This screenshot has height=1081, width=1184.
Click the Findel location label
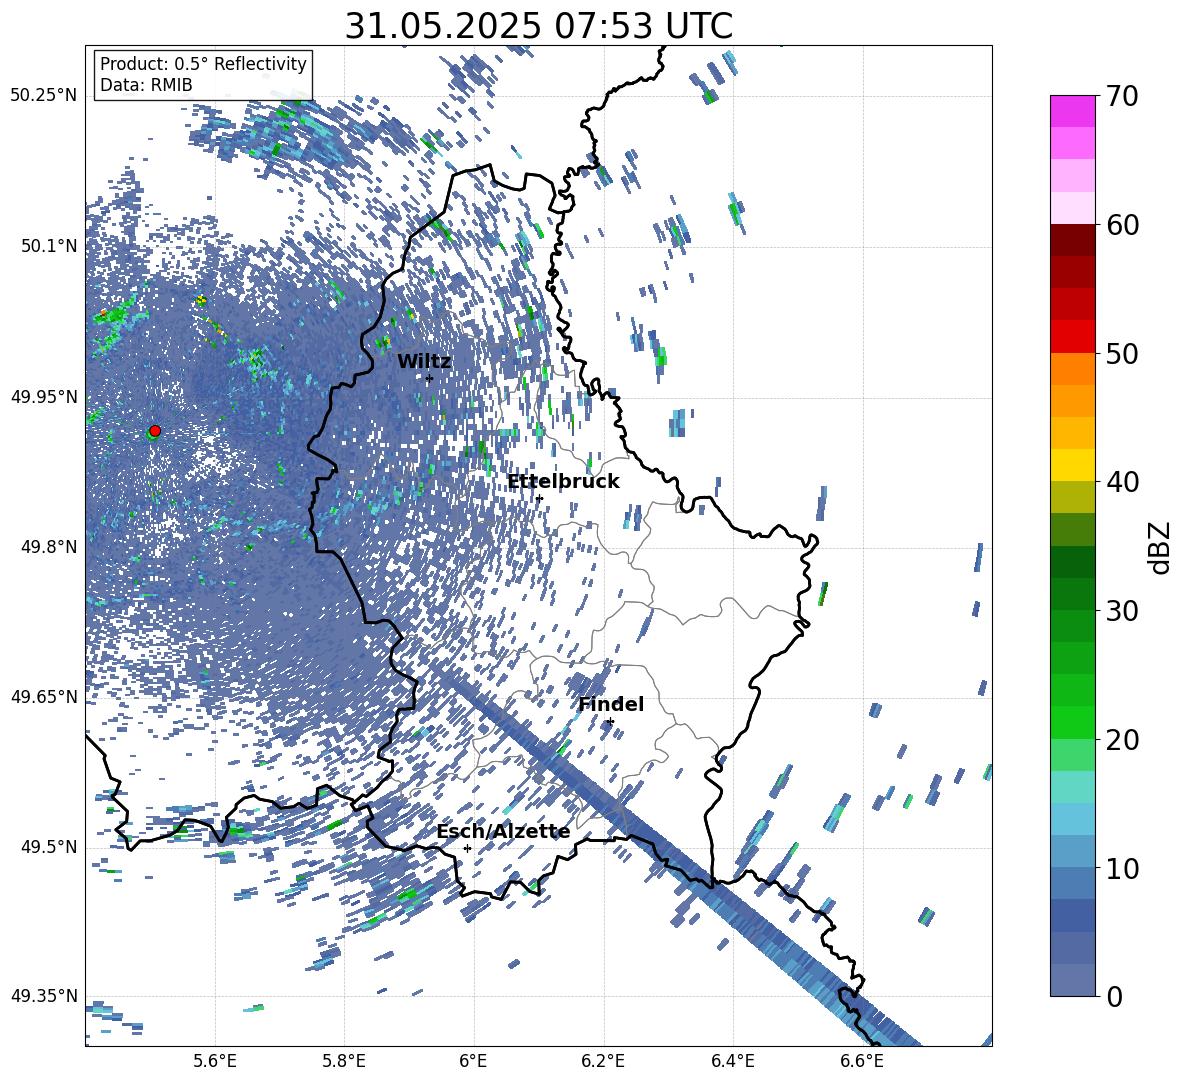[611, 704]
